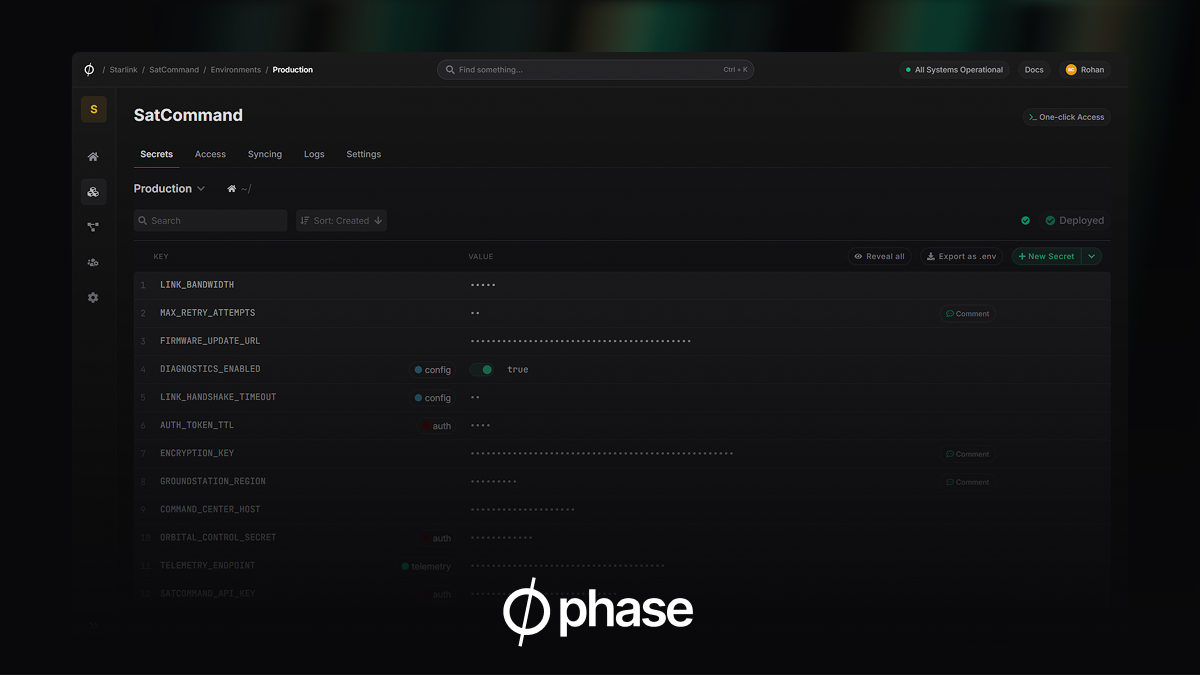
Task: Click Reveal all to show secret values
Action: point(879,256)
